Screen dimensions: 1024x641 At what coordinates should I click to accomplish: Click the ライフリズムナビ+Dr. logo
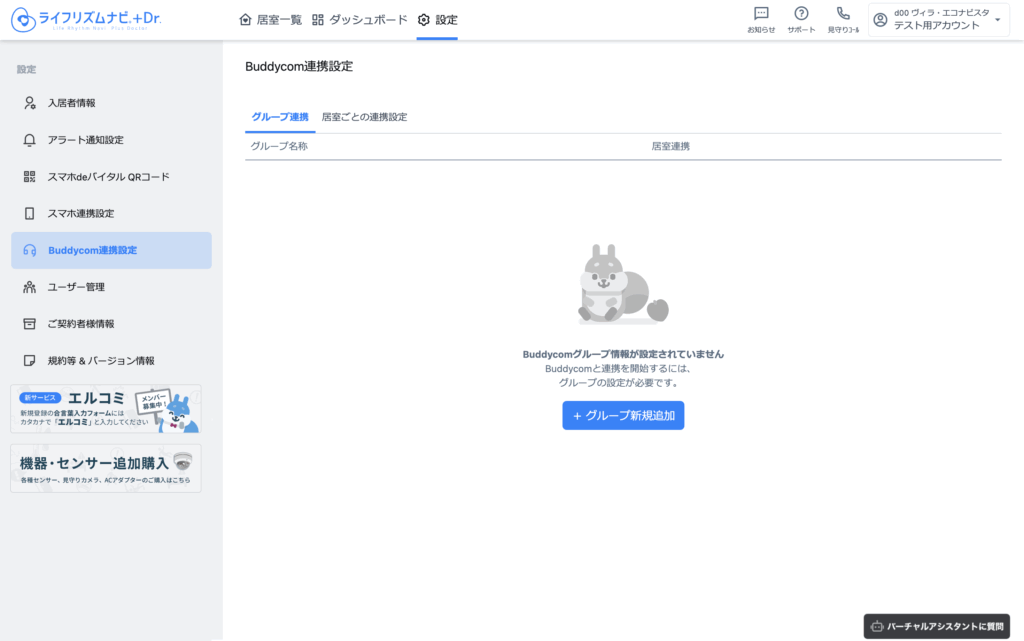click(86, 20)
